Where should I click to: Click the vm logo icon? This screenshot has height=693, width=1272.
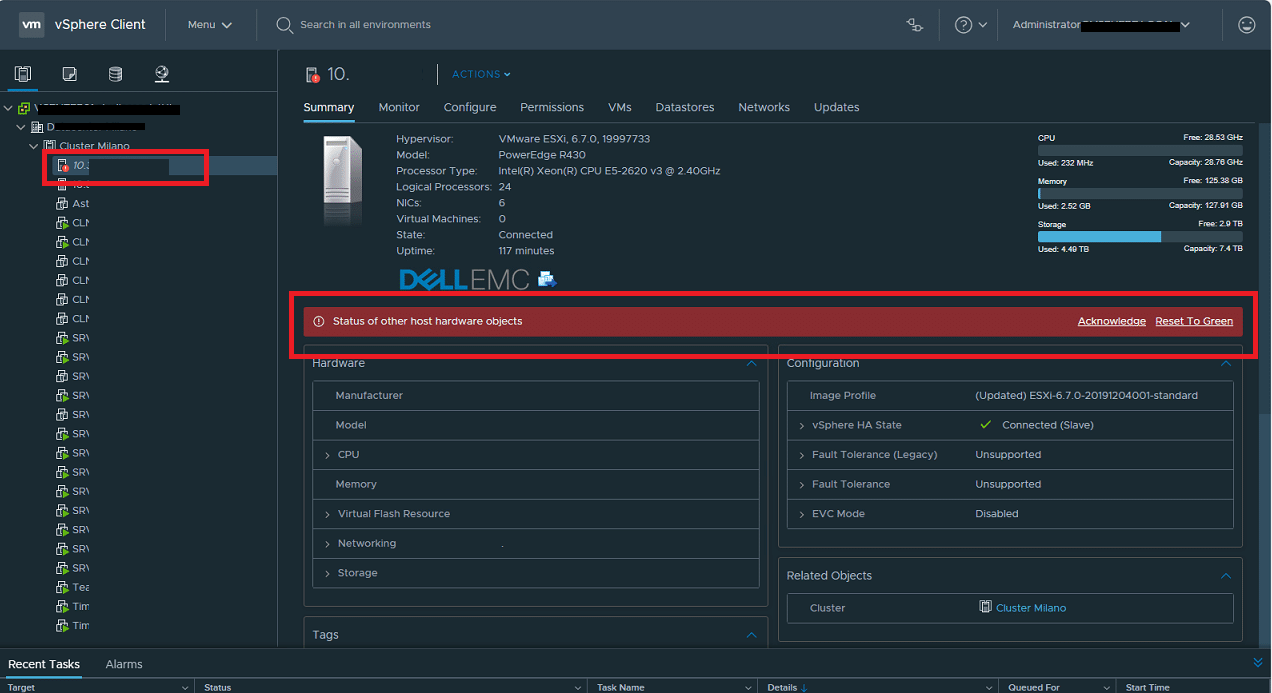(x=31, y=24)
